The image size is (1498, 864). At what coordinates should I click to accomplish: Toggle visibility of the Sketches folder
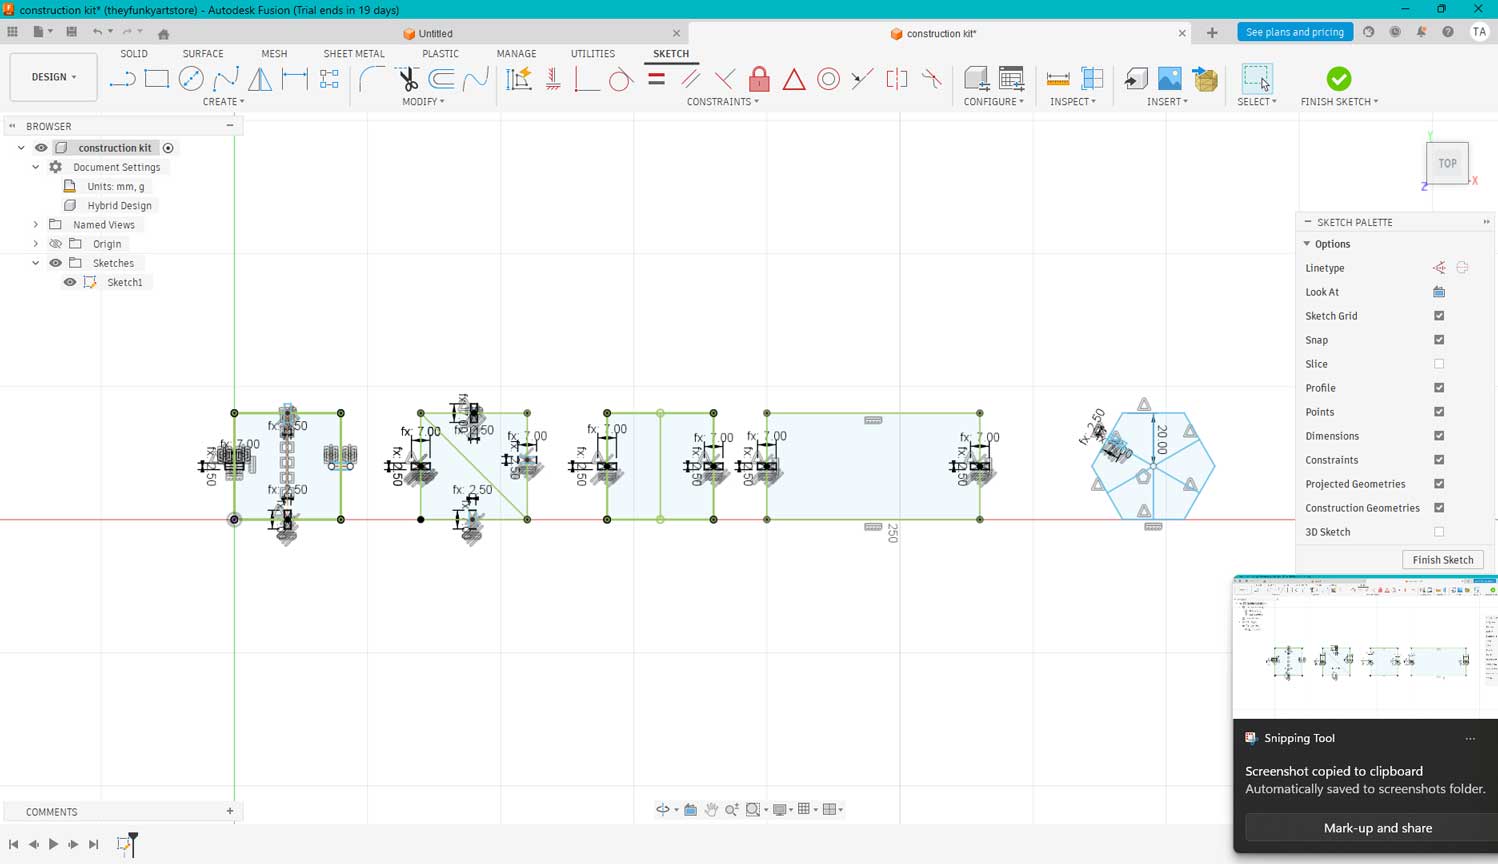click(x=56, y=263)
